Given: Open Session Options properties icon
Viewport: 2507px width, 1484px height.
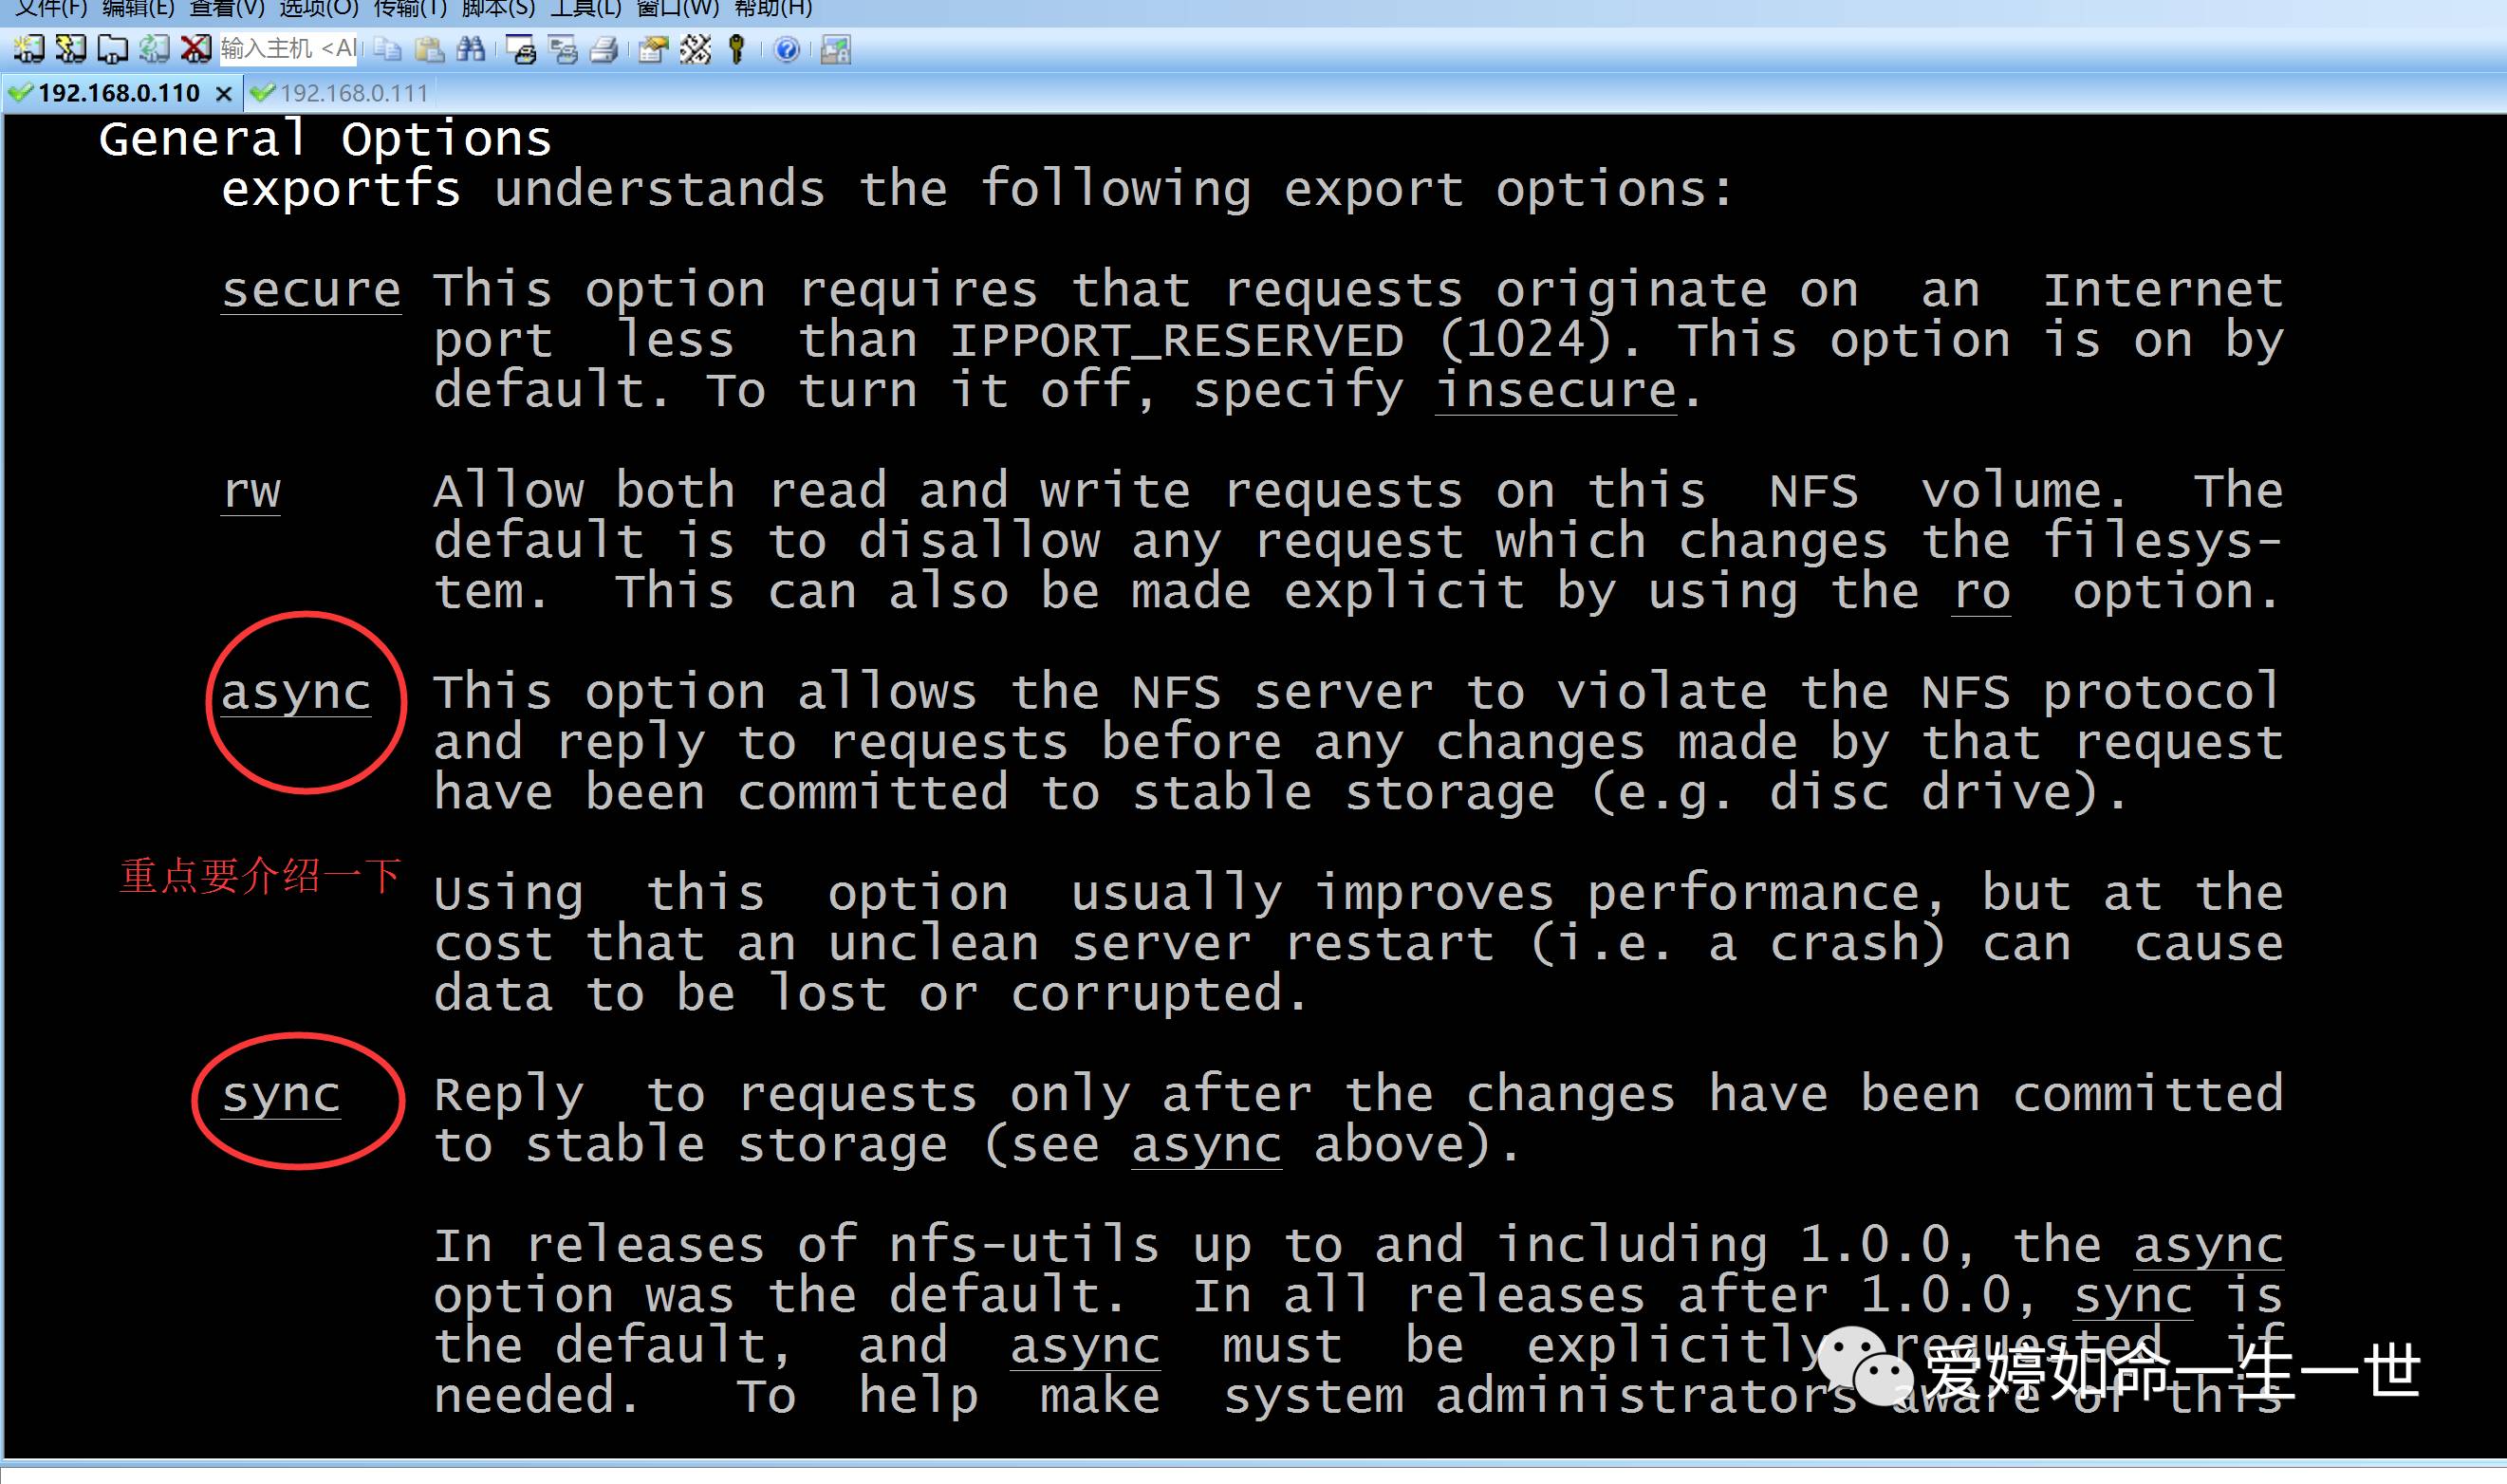Looking at the screenshot, I should click(653, 48).
